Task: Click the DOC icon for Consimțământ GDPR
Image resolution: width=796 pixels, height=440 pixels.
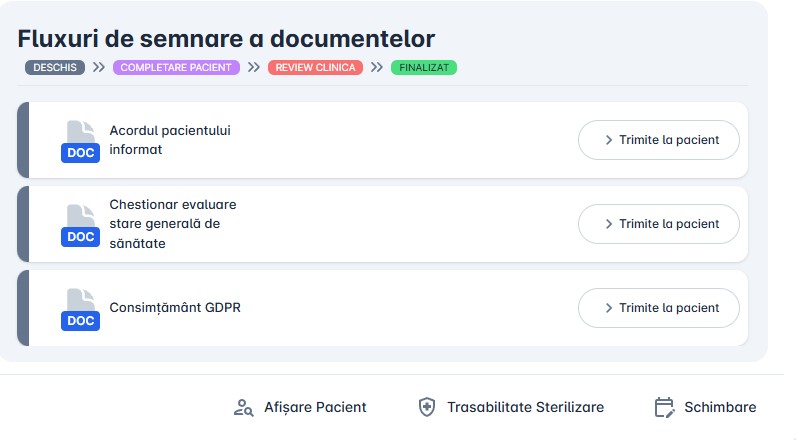Action: click(80, 309)
